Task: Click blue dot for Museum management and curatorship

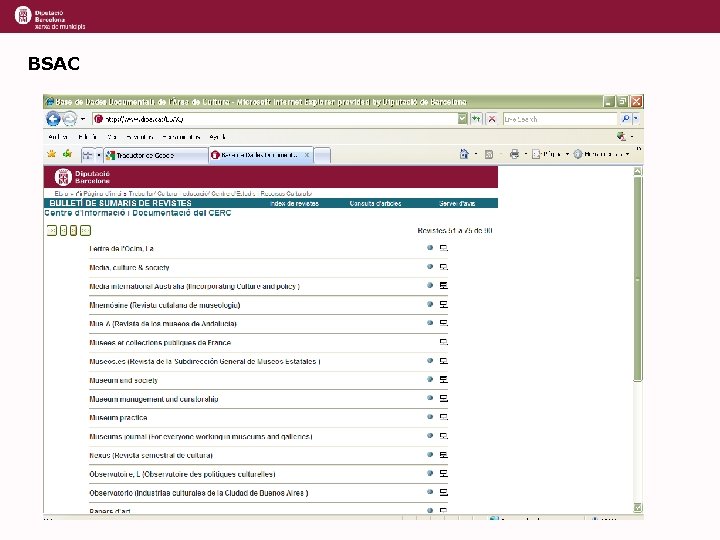Action: click(x=430, y=398)
